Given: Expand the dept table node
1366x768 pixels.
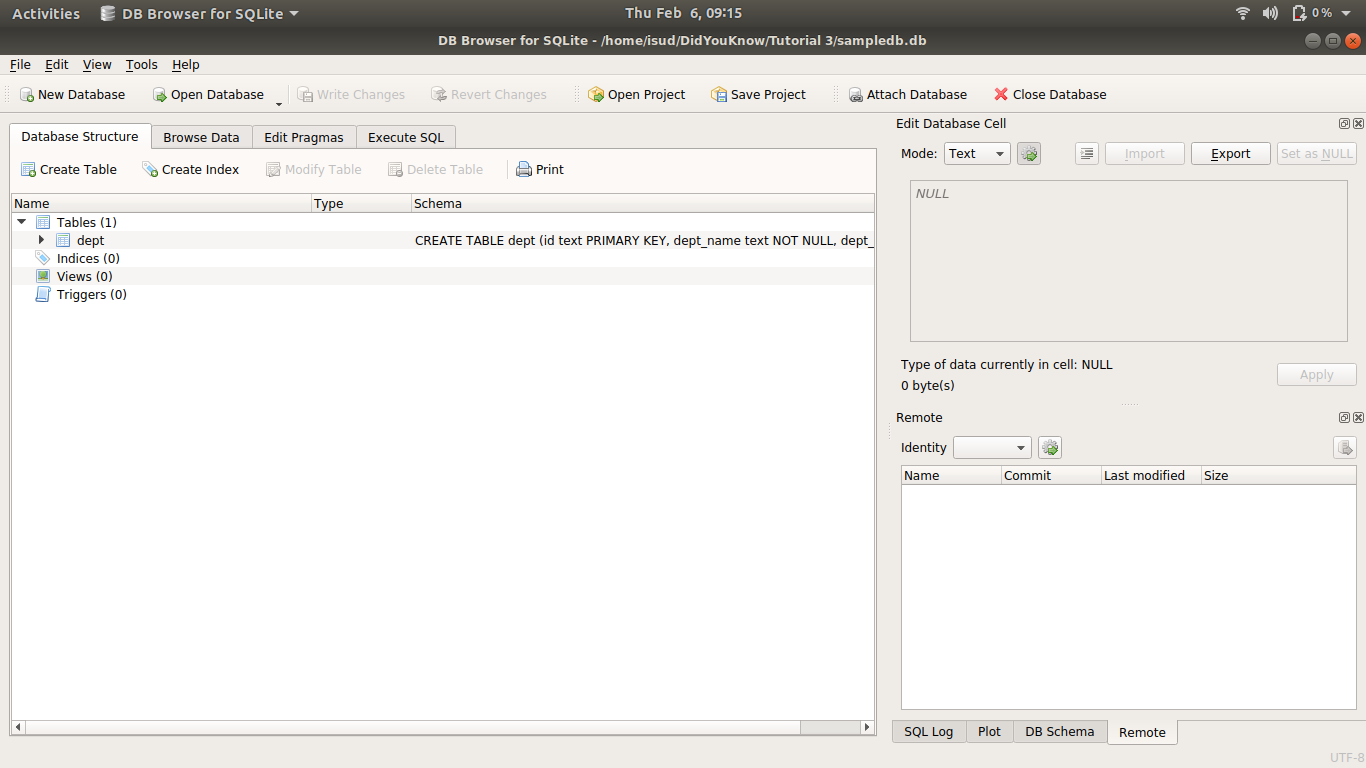Looking at the screenshot, I should (41, 240).
